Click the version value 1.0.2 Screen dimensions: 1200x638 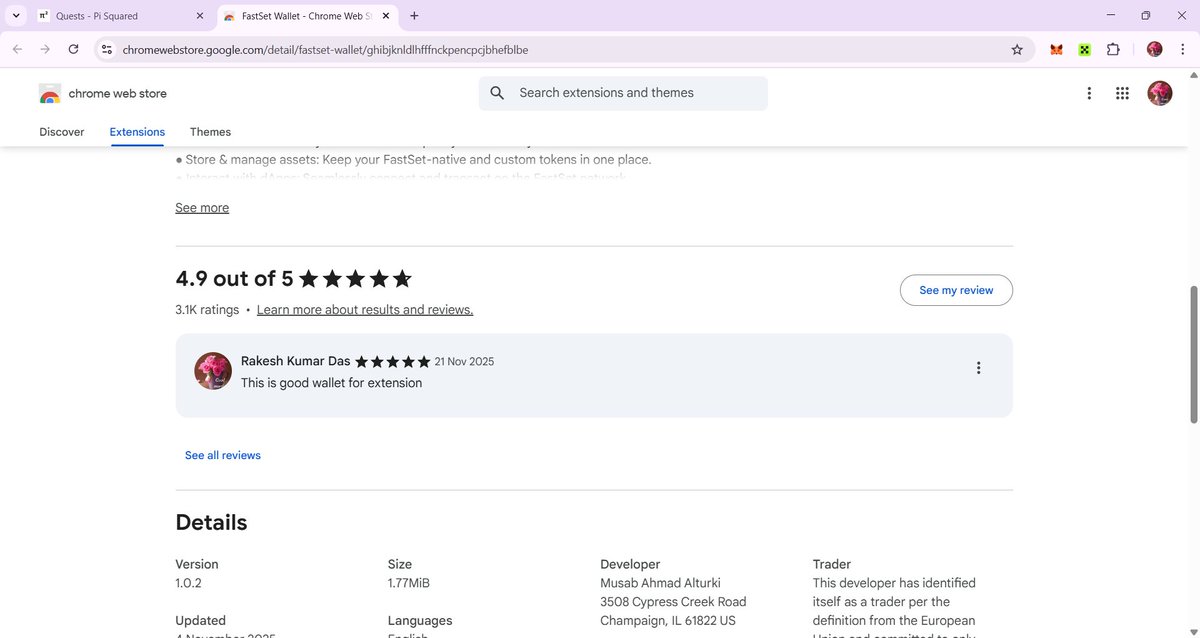188,583
